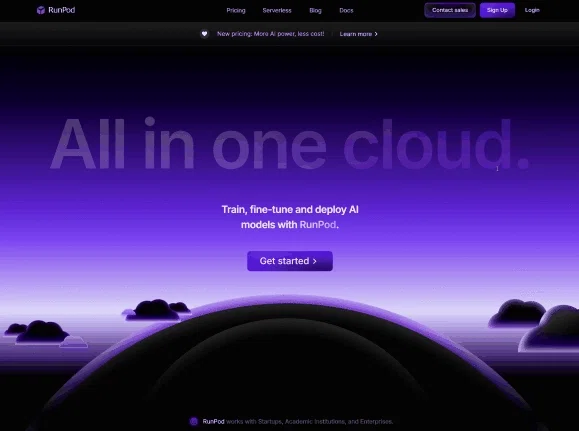Click the RunPod wordmark in the header
579x431 pixels.
coord(62,10)
